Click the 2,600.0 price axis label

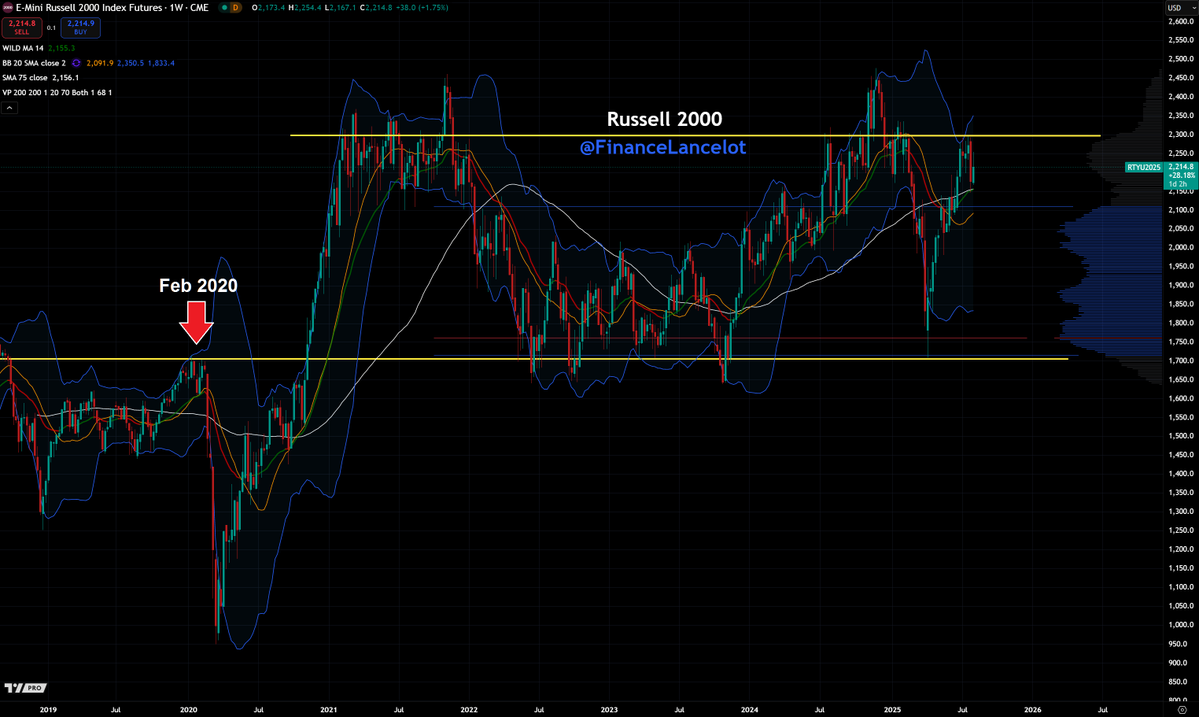coord(1181,21)
